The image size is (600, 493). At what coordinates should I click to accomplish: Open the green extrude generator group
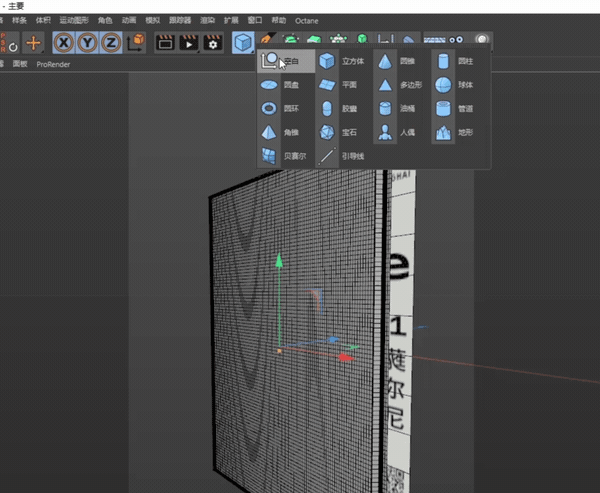pos(315,39)
